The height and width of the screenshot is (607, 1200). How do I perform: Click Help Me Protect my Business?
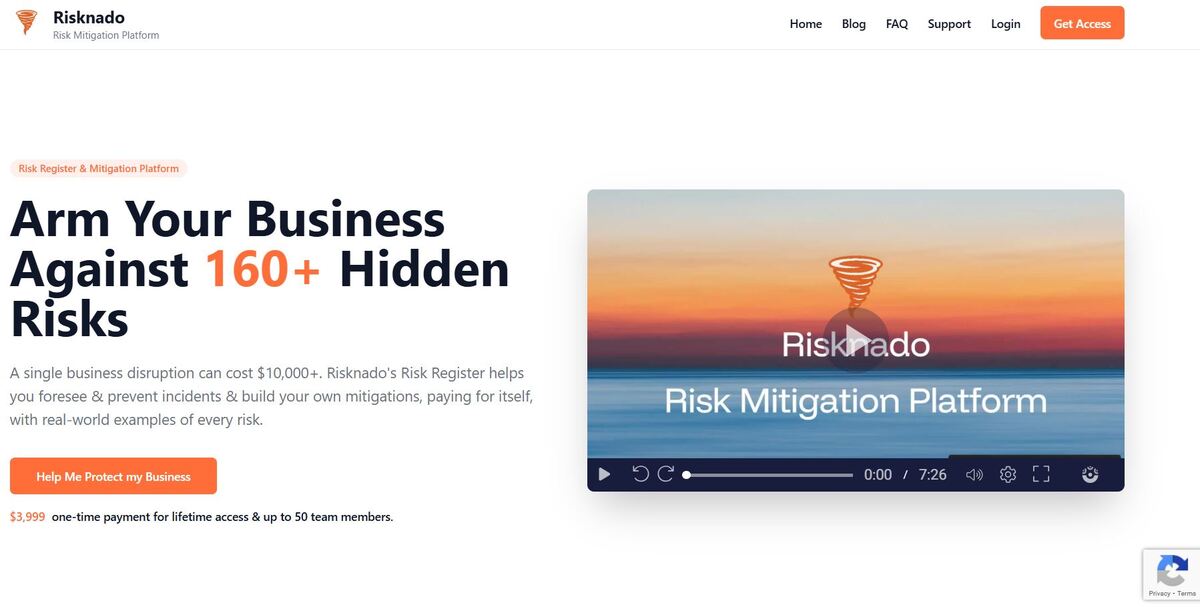[x=113, y=476]
